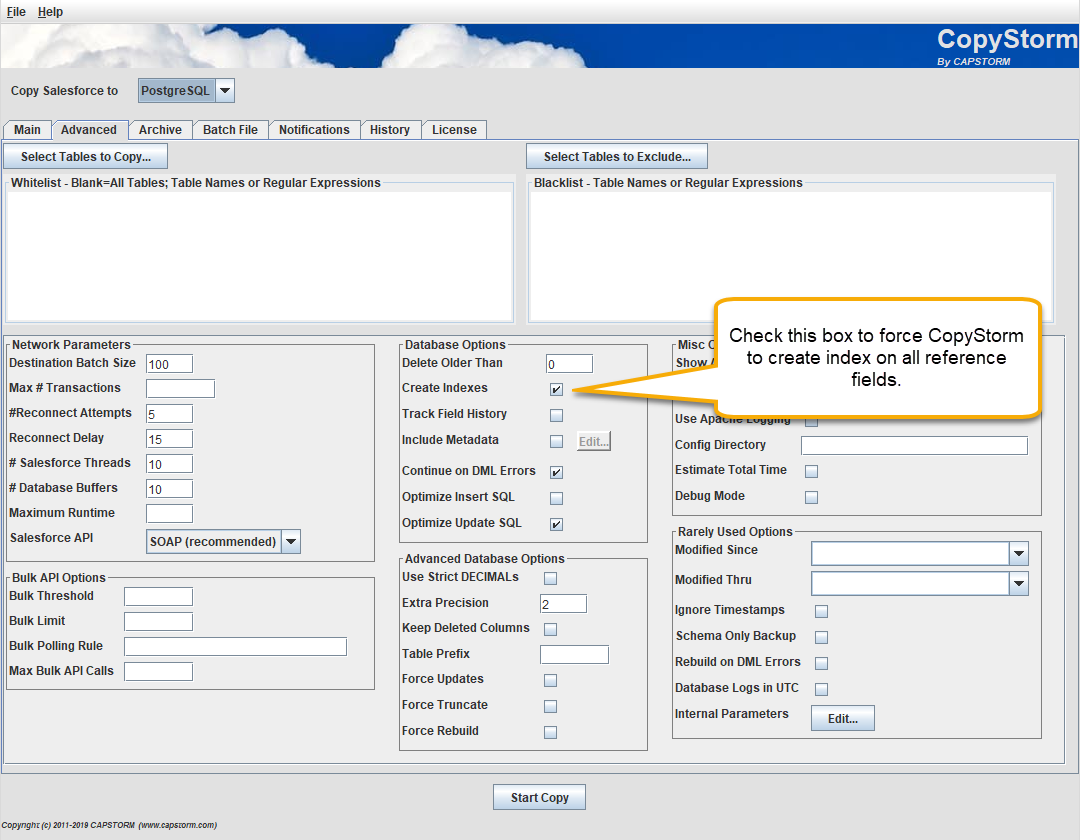Disable Optimize Update SQL checkbox
This screenshot has height=840, width=1080.
point(557,524)
